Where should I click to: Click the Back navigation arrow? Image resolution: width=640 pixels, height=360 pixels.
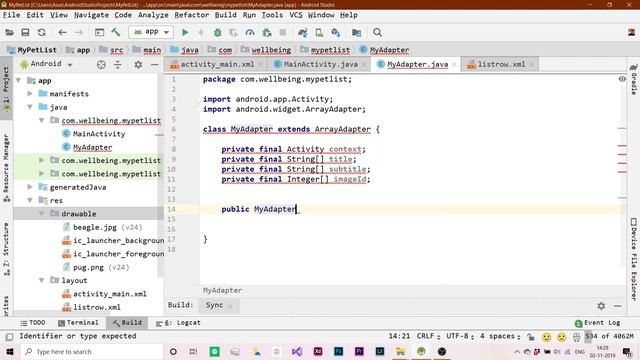62,32
